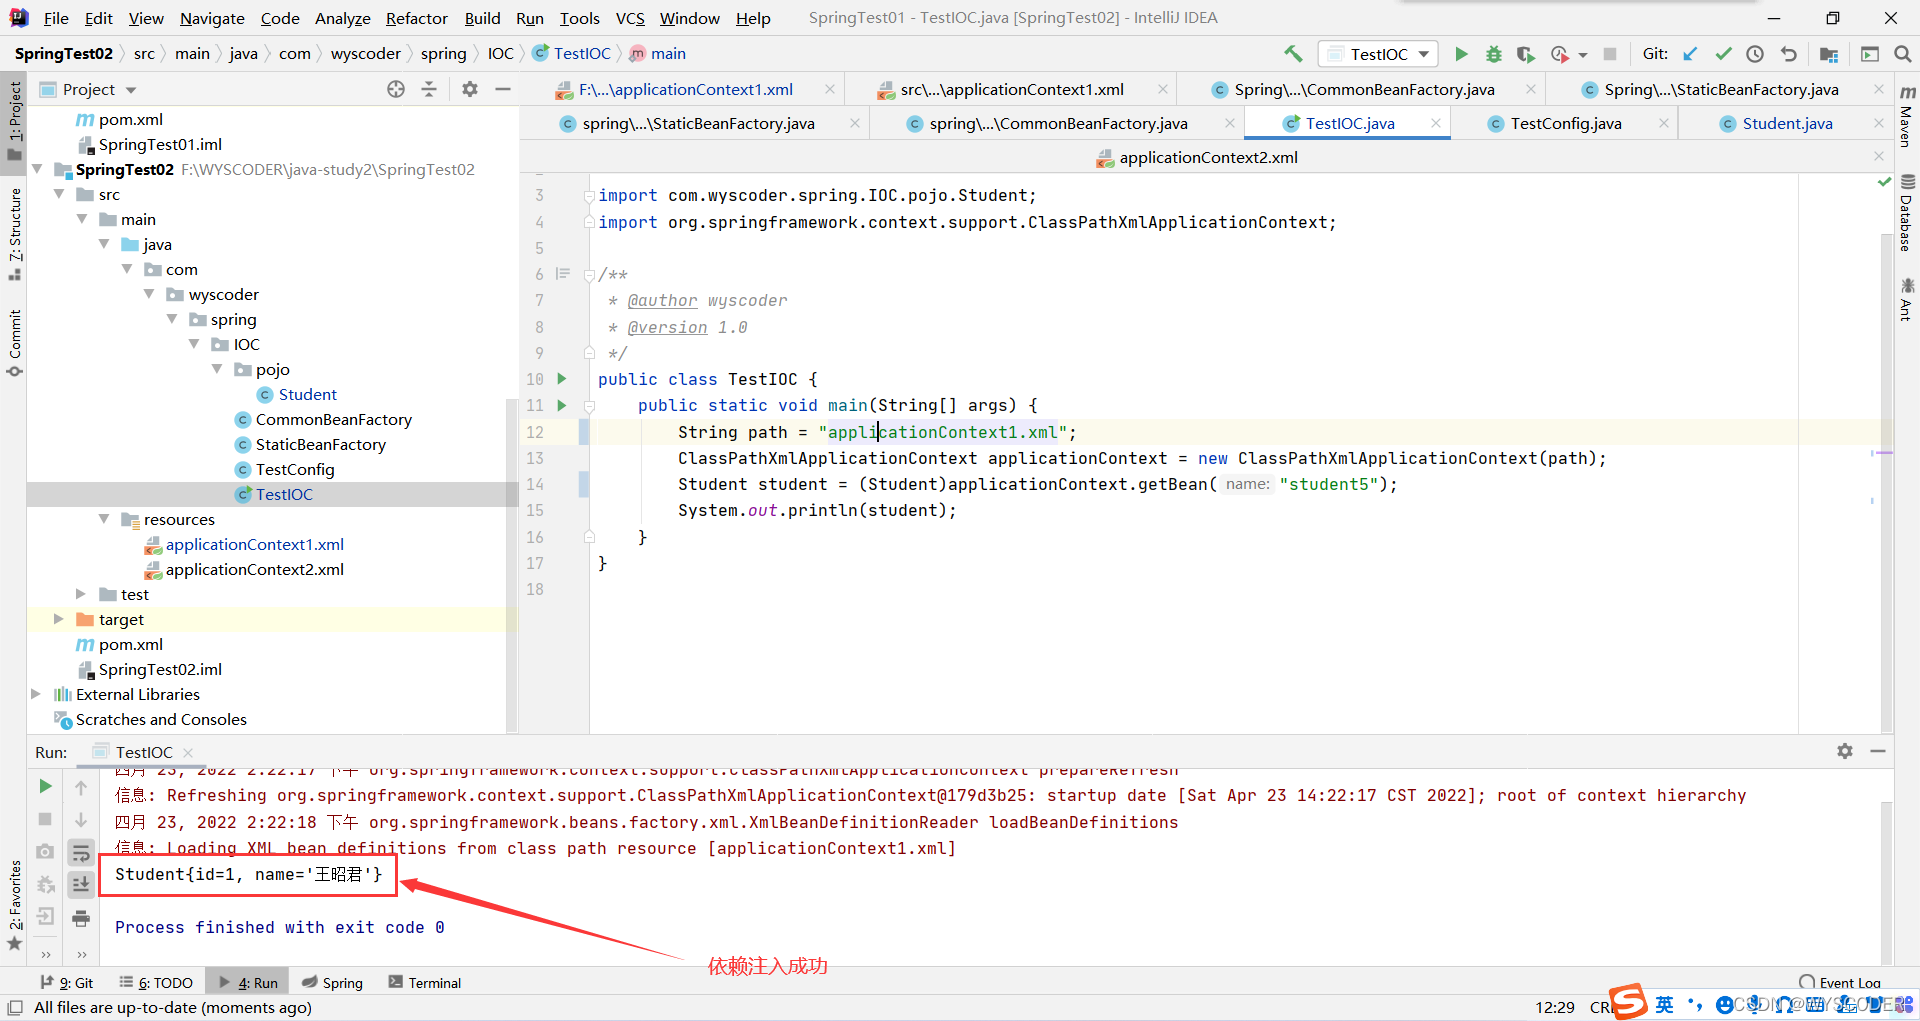Run TestIOC with the green play button
This screenshot has height=1021, width=1920.
1461,54
